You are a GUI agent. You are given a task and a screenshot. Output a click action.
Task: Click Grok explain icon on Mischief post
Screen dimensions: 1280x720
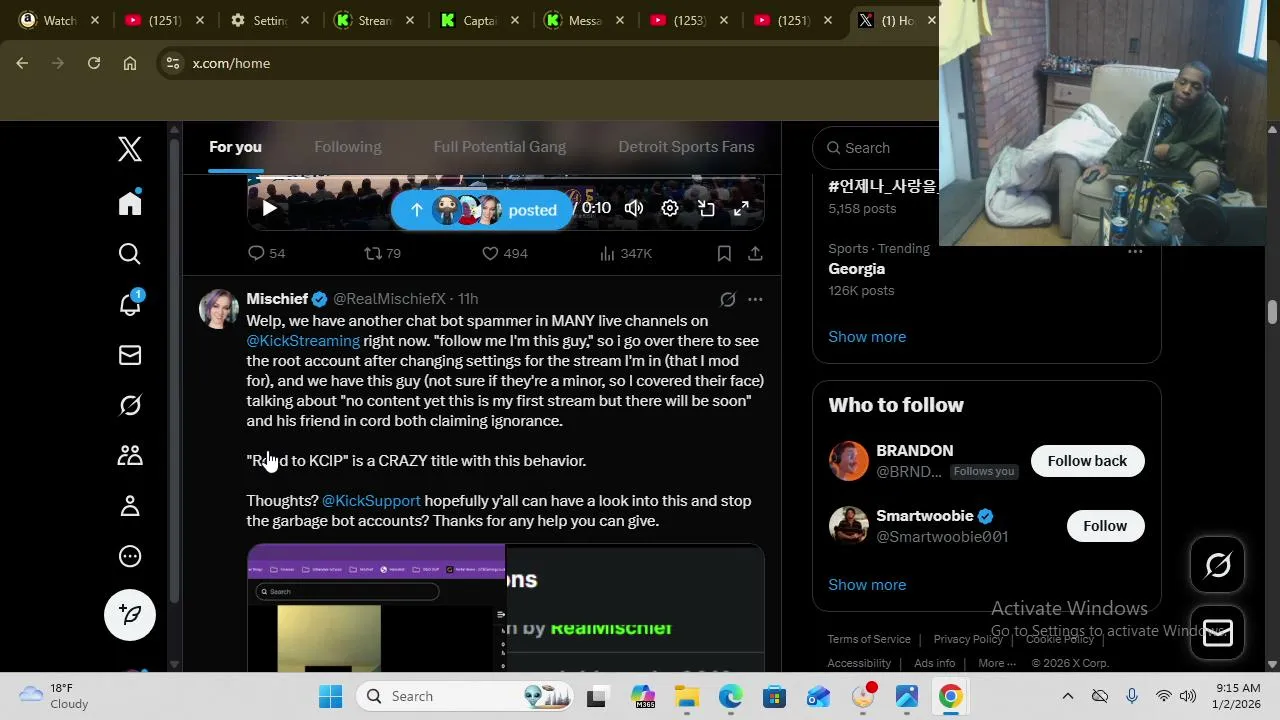[x=728, y=299]
